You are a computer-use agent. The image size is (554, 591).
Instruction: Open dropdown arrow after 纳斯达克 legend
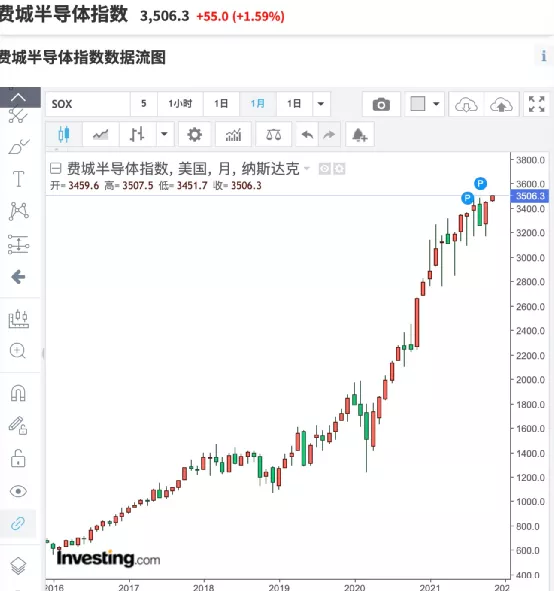tap(307, 168)
